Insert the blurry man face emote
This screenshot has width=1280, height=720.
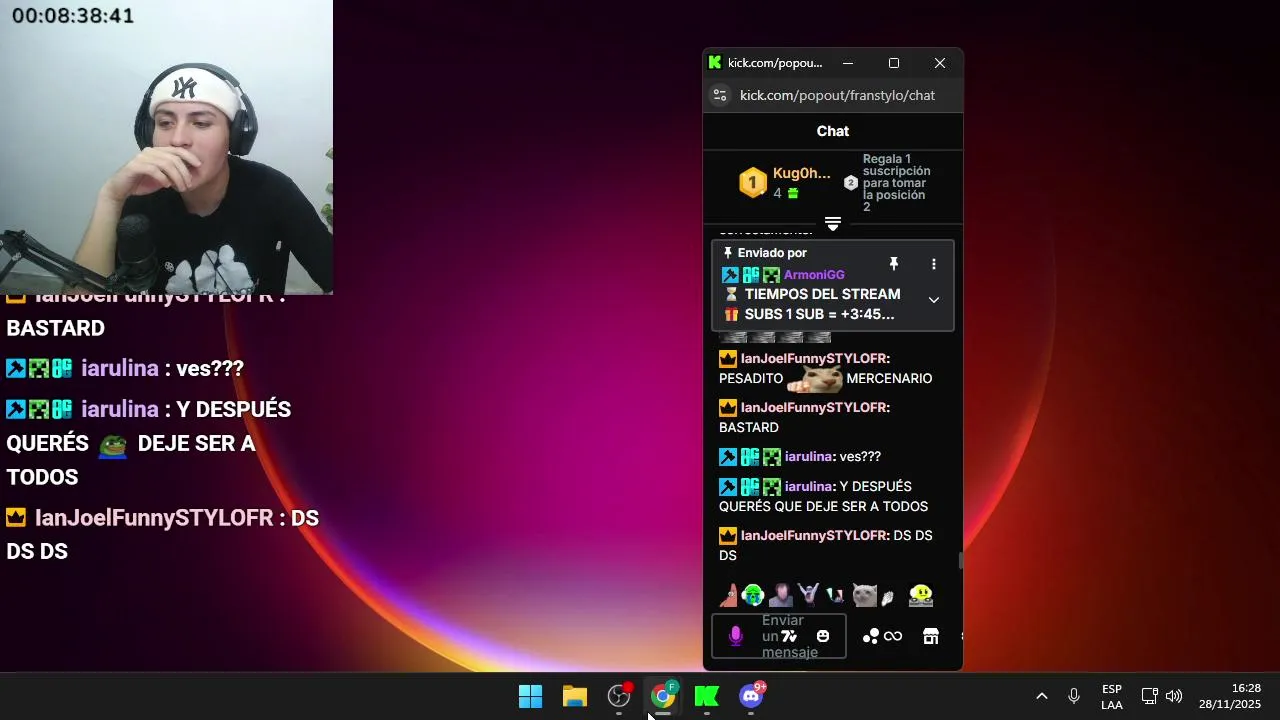click(780, 596)
